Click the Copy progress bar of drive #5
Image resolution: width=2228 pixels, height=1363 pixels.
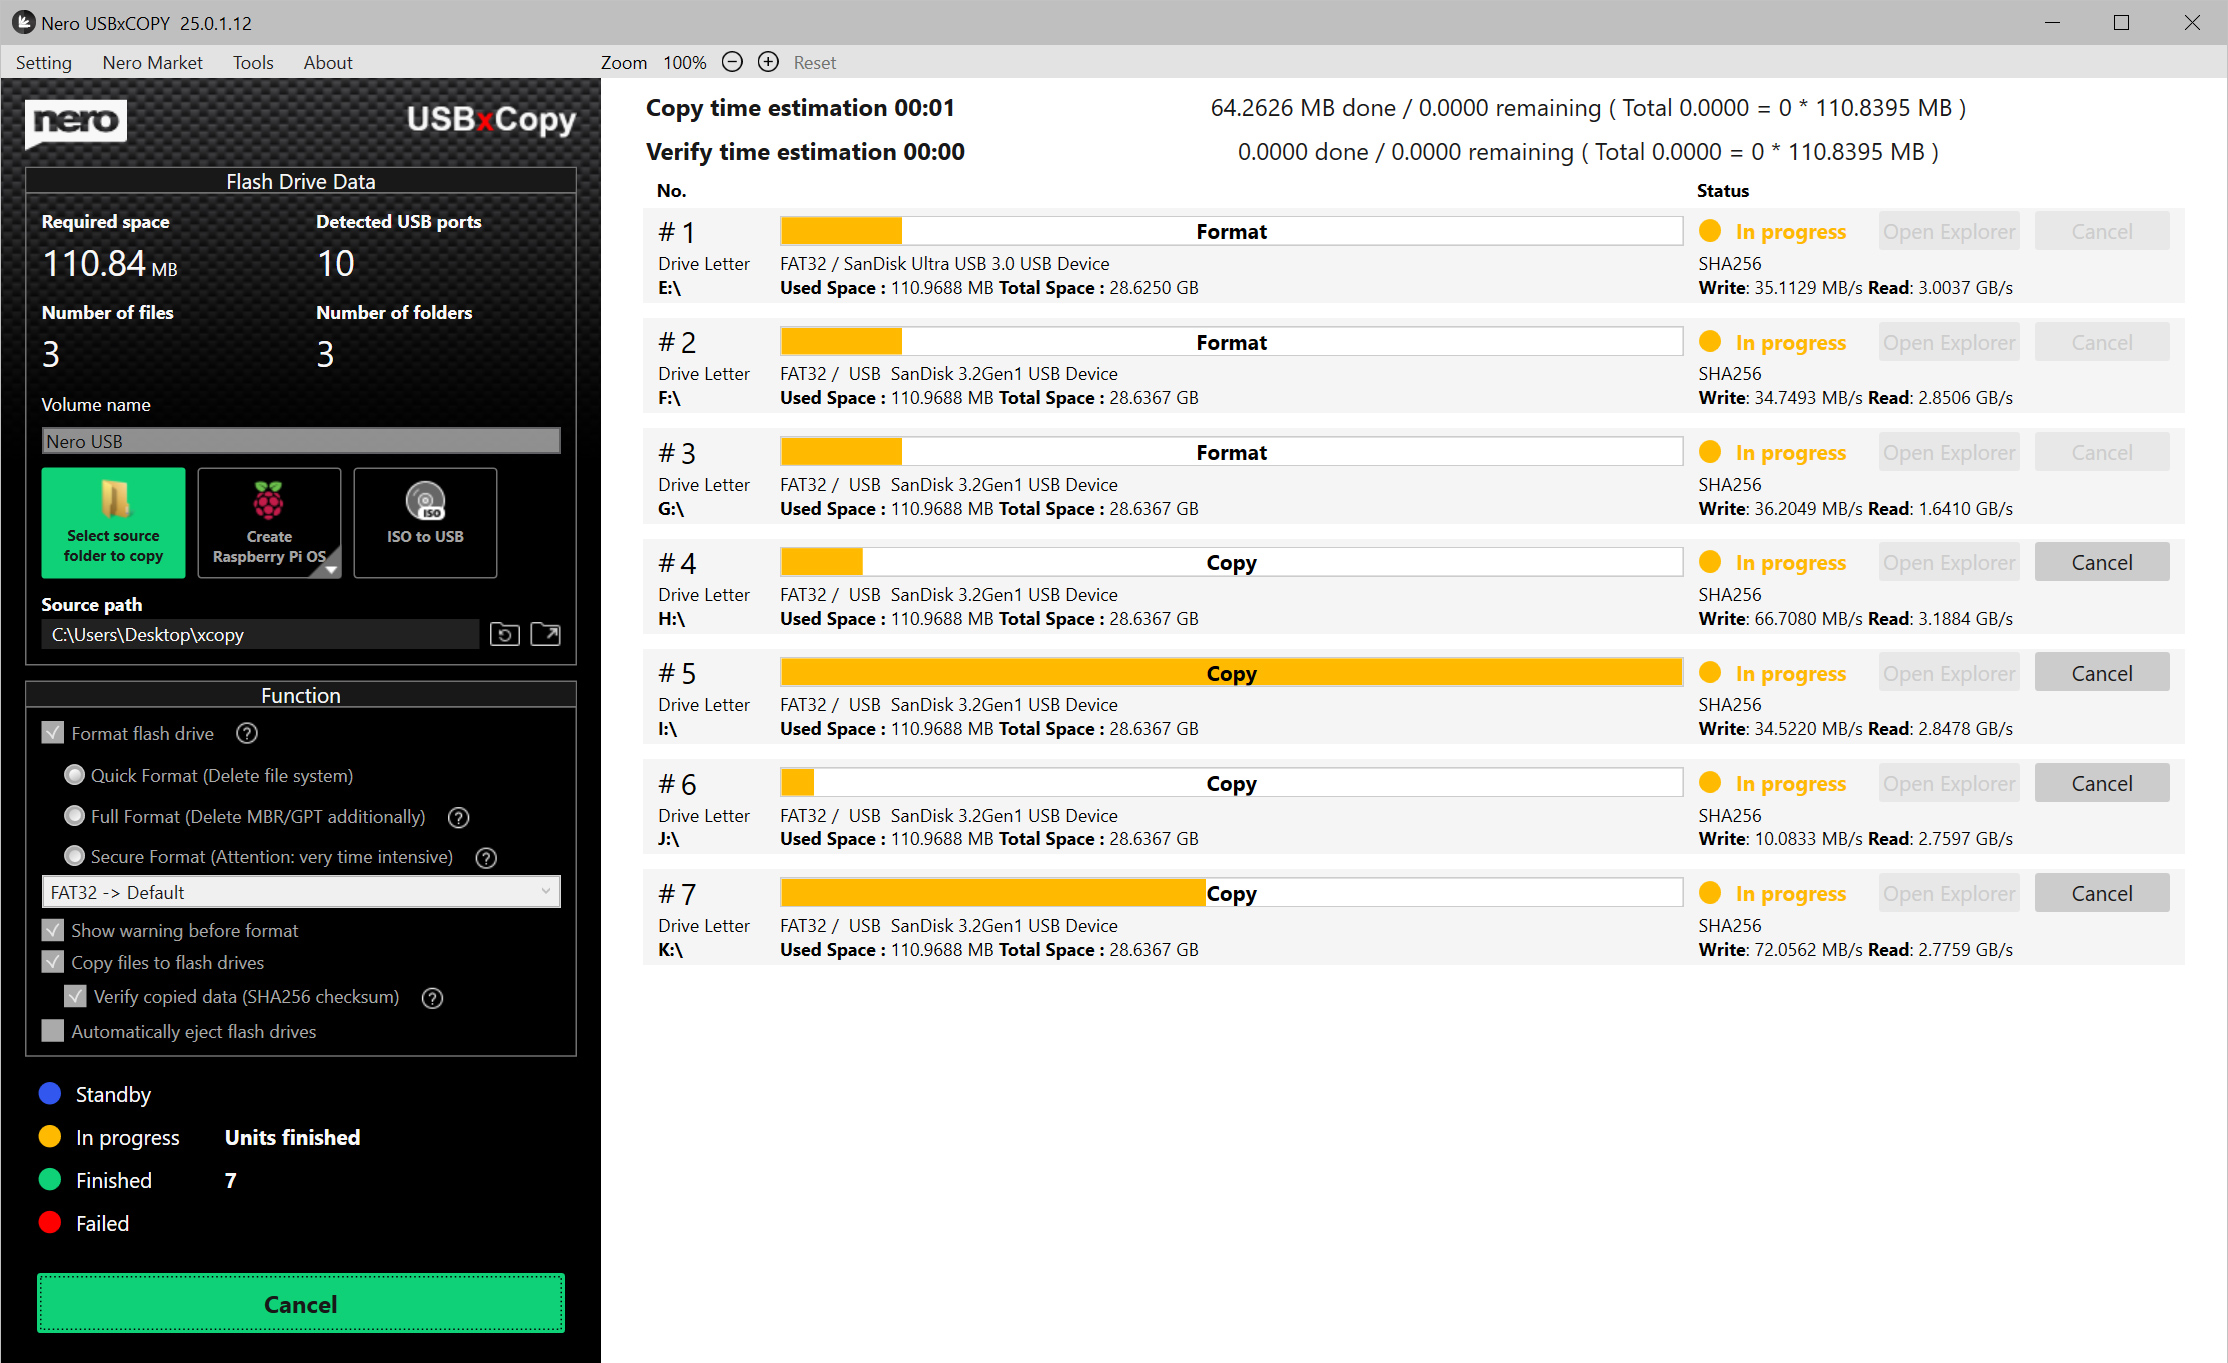coord(1231,673)
